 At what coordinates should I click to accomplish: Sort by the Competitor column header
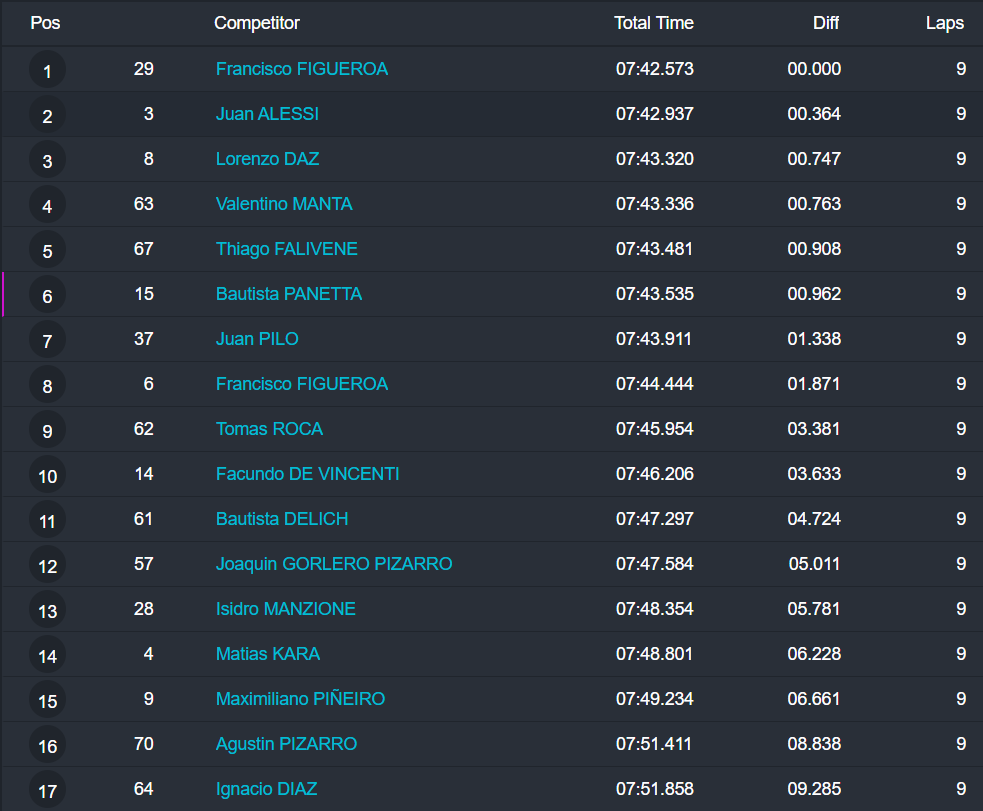tap(257, 23)
